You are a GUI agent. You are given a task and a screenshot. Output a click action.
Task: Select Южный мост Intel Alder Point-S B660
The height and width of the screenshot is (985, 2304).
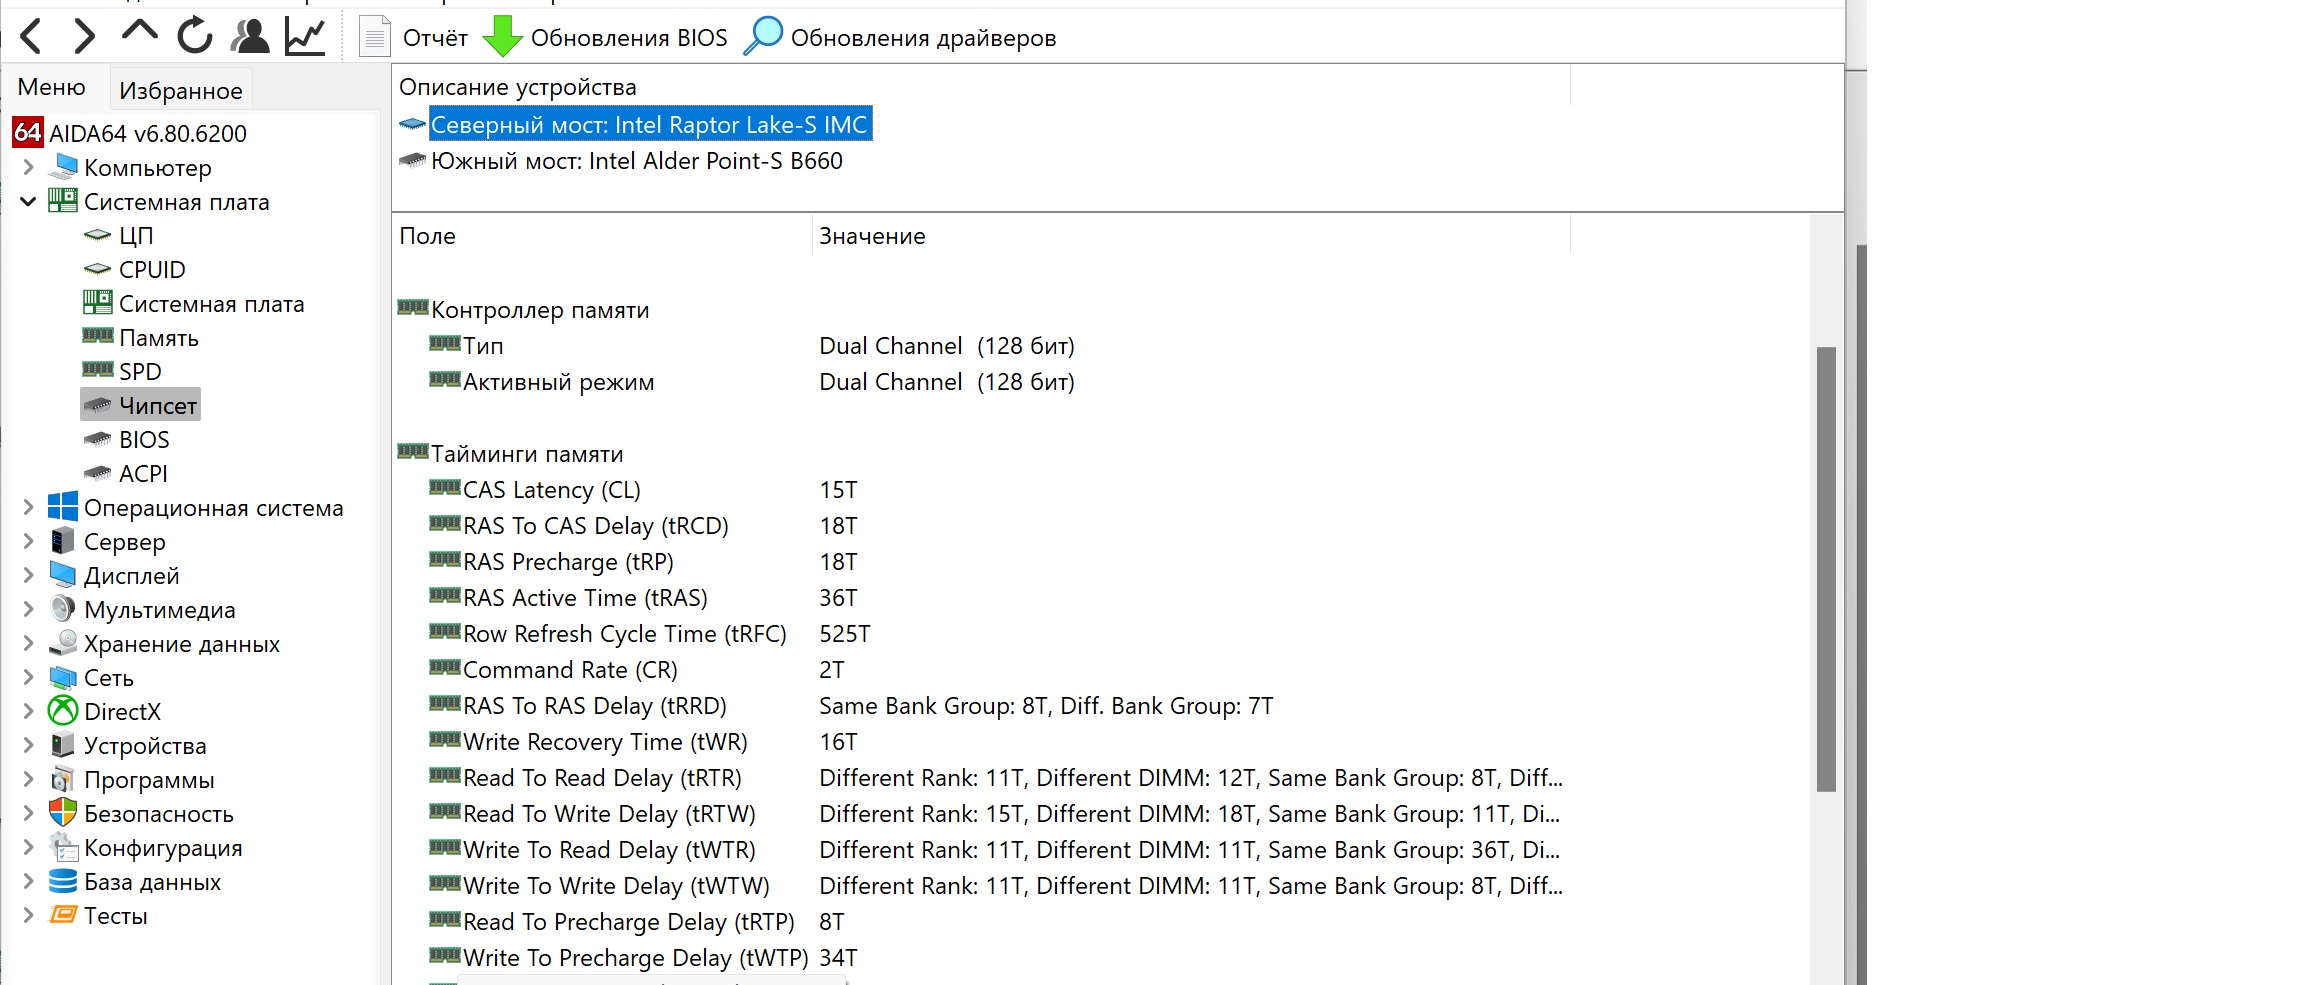636,161
